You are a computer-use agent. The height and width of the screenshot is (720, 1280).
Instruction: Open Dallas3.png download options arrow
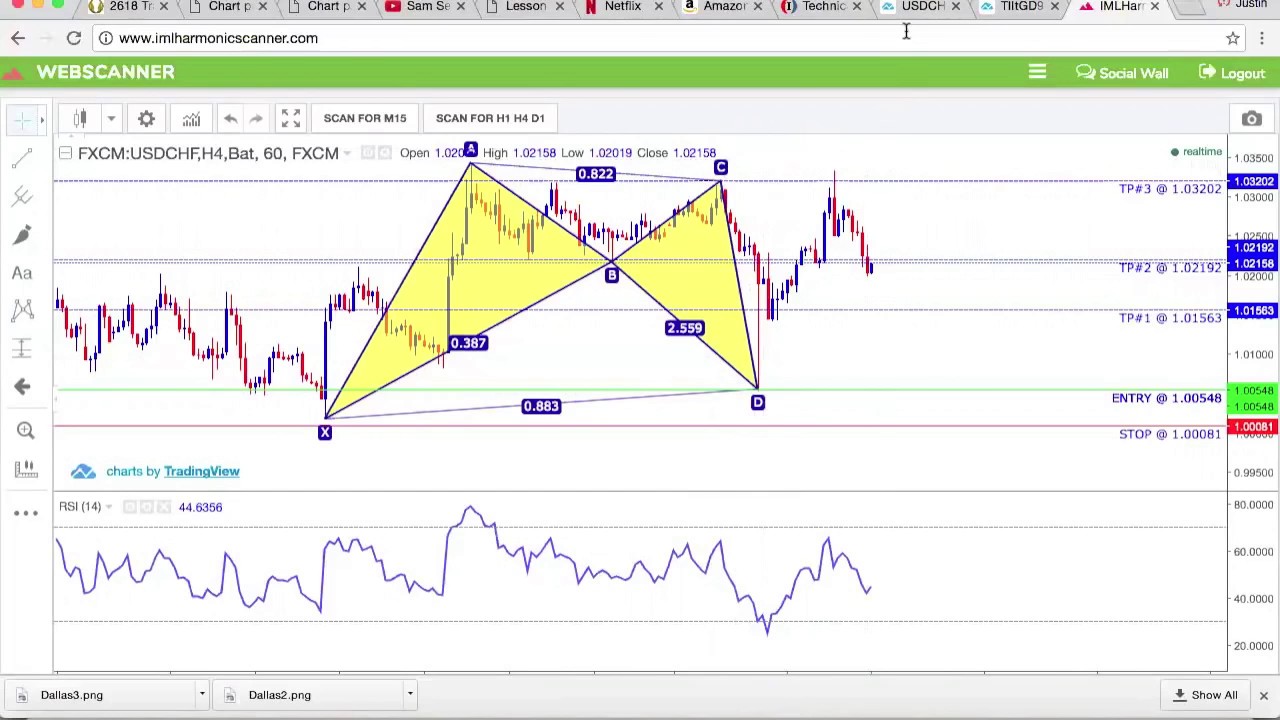(202, 694)
